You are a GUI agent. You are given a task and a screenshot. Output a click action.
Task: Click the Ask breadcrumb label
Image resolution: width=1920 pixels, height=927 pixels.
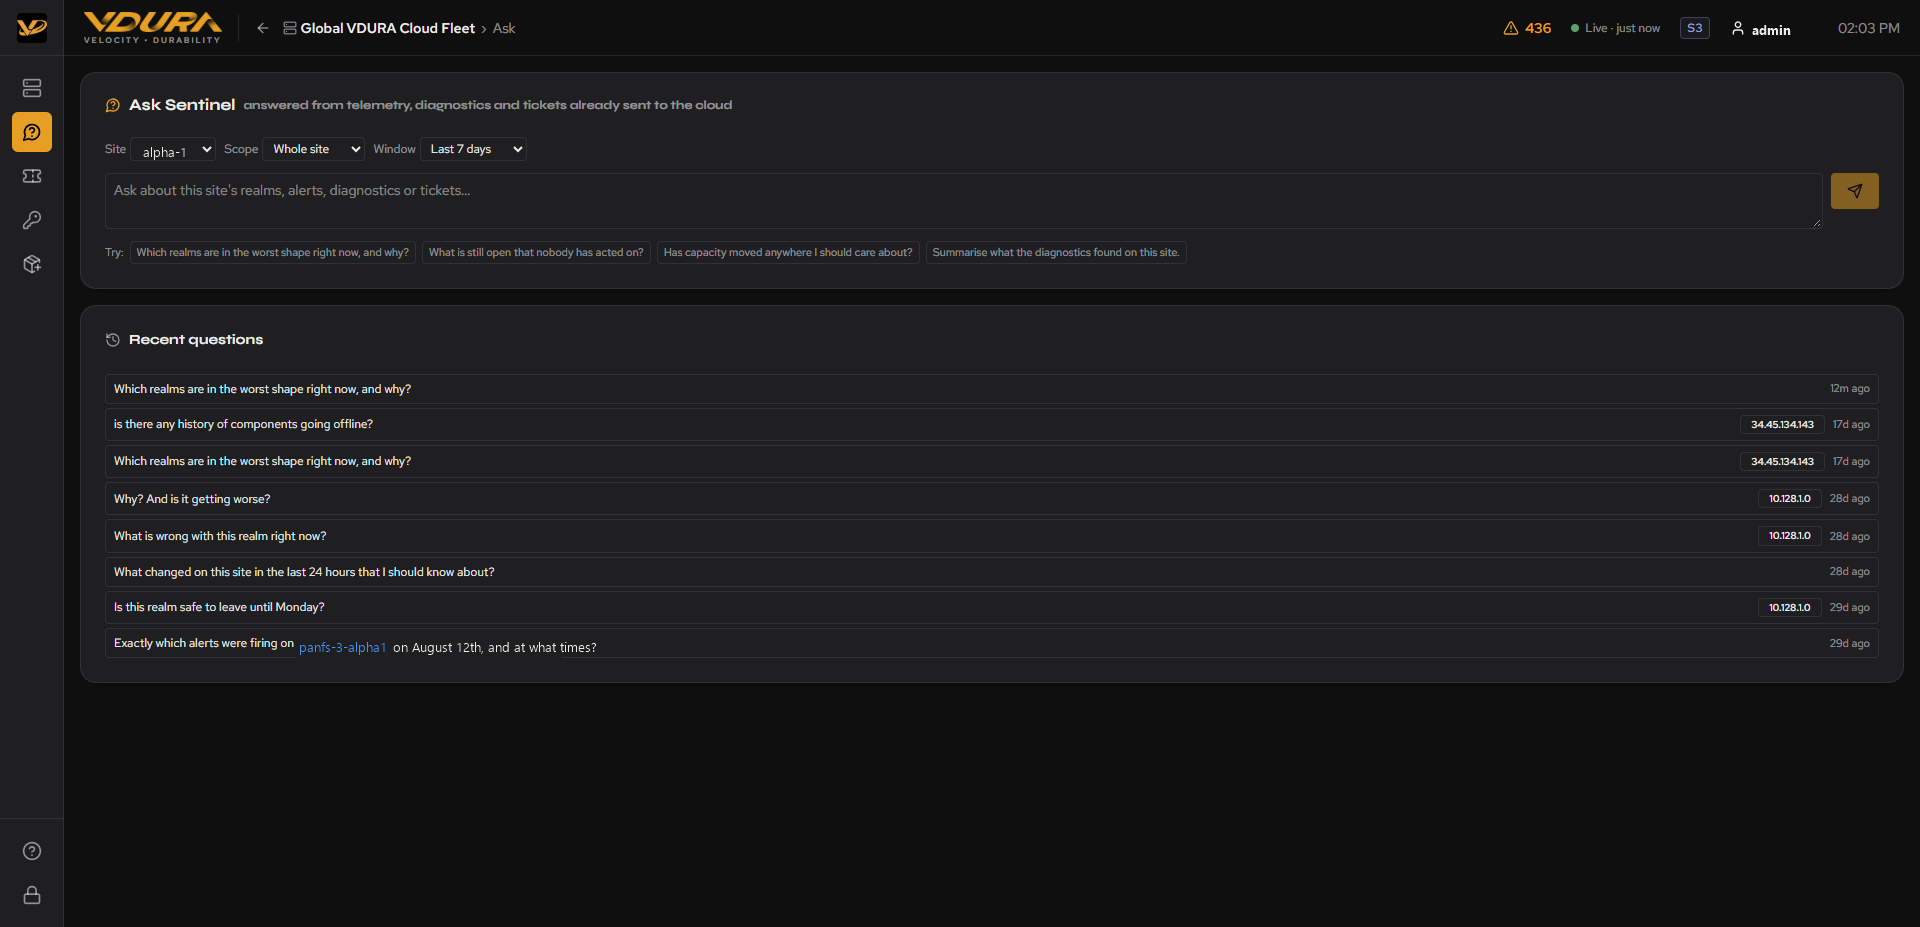pos(504,28)
